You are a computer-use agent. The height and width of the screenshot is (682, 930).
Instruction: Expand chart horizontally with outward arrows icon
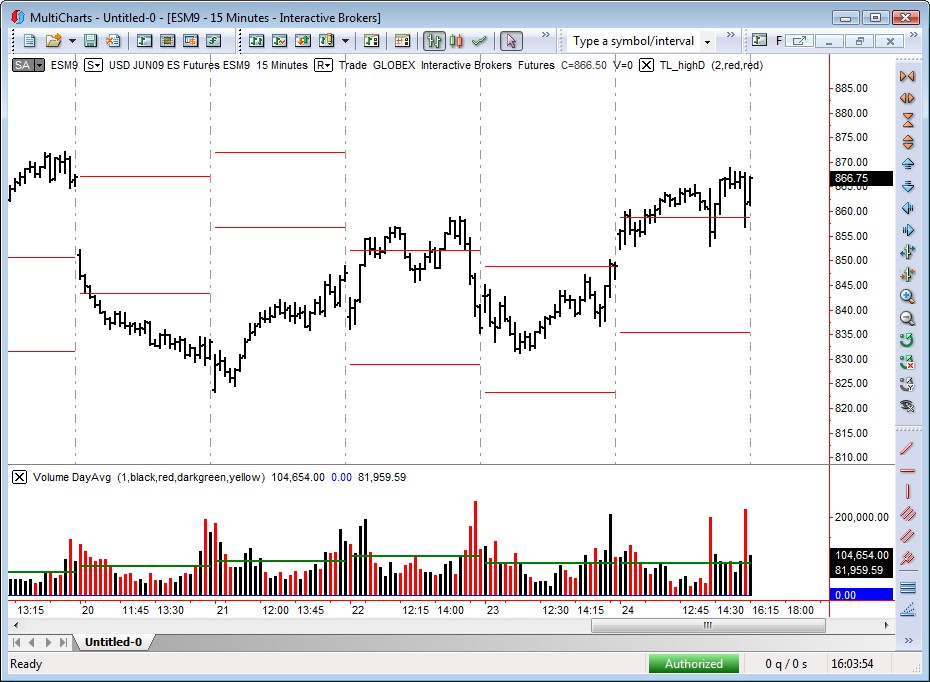coord(907,98)
